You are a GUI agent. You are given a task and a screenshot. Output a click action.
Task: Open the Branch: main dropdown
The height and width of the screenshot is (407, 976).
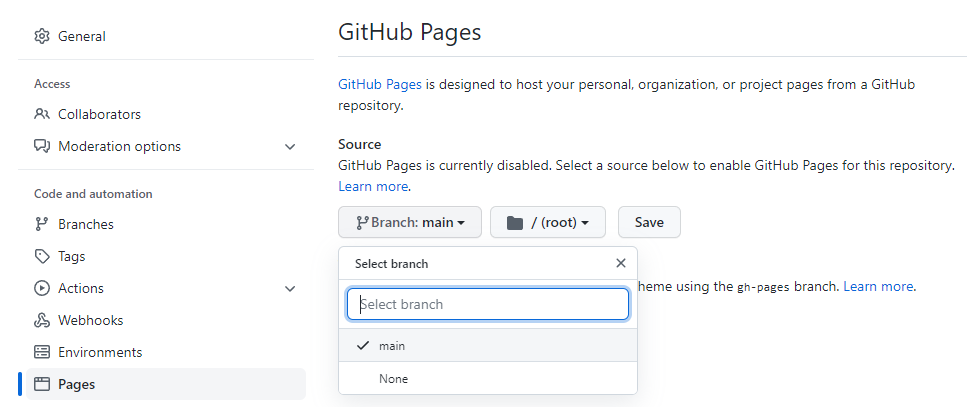[x=410, y=222]
